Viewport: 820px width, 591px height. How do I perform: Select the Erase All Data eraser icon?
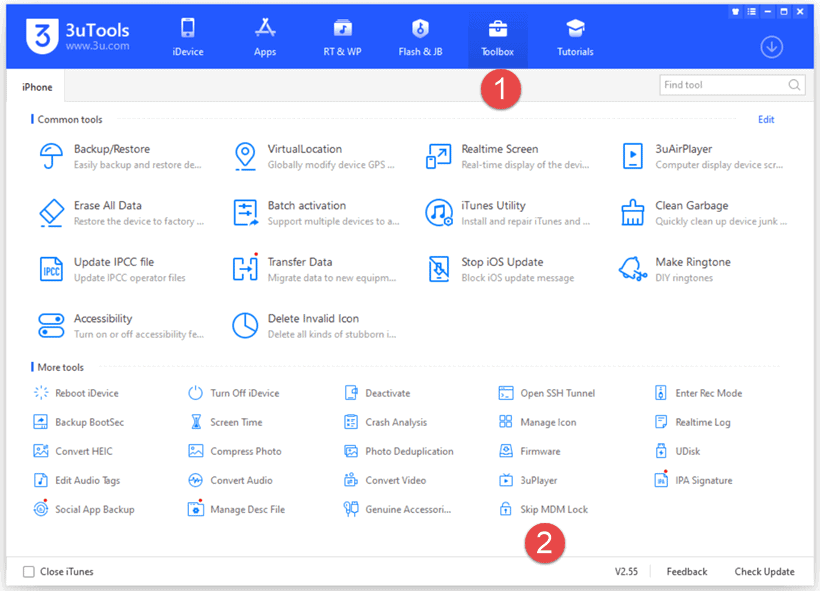(51, 213)
